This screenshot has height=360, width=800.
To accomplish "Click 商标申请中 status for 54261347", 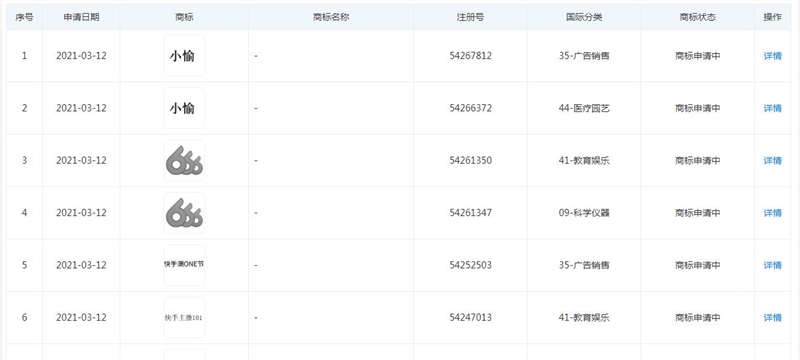I will tap(697, 213).
